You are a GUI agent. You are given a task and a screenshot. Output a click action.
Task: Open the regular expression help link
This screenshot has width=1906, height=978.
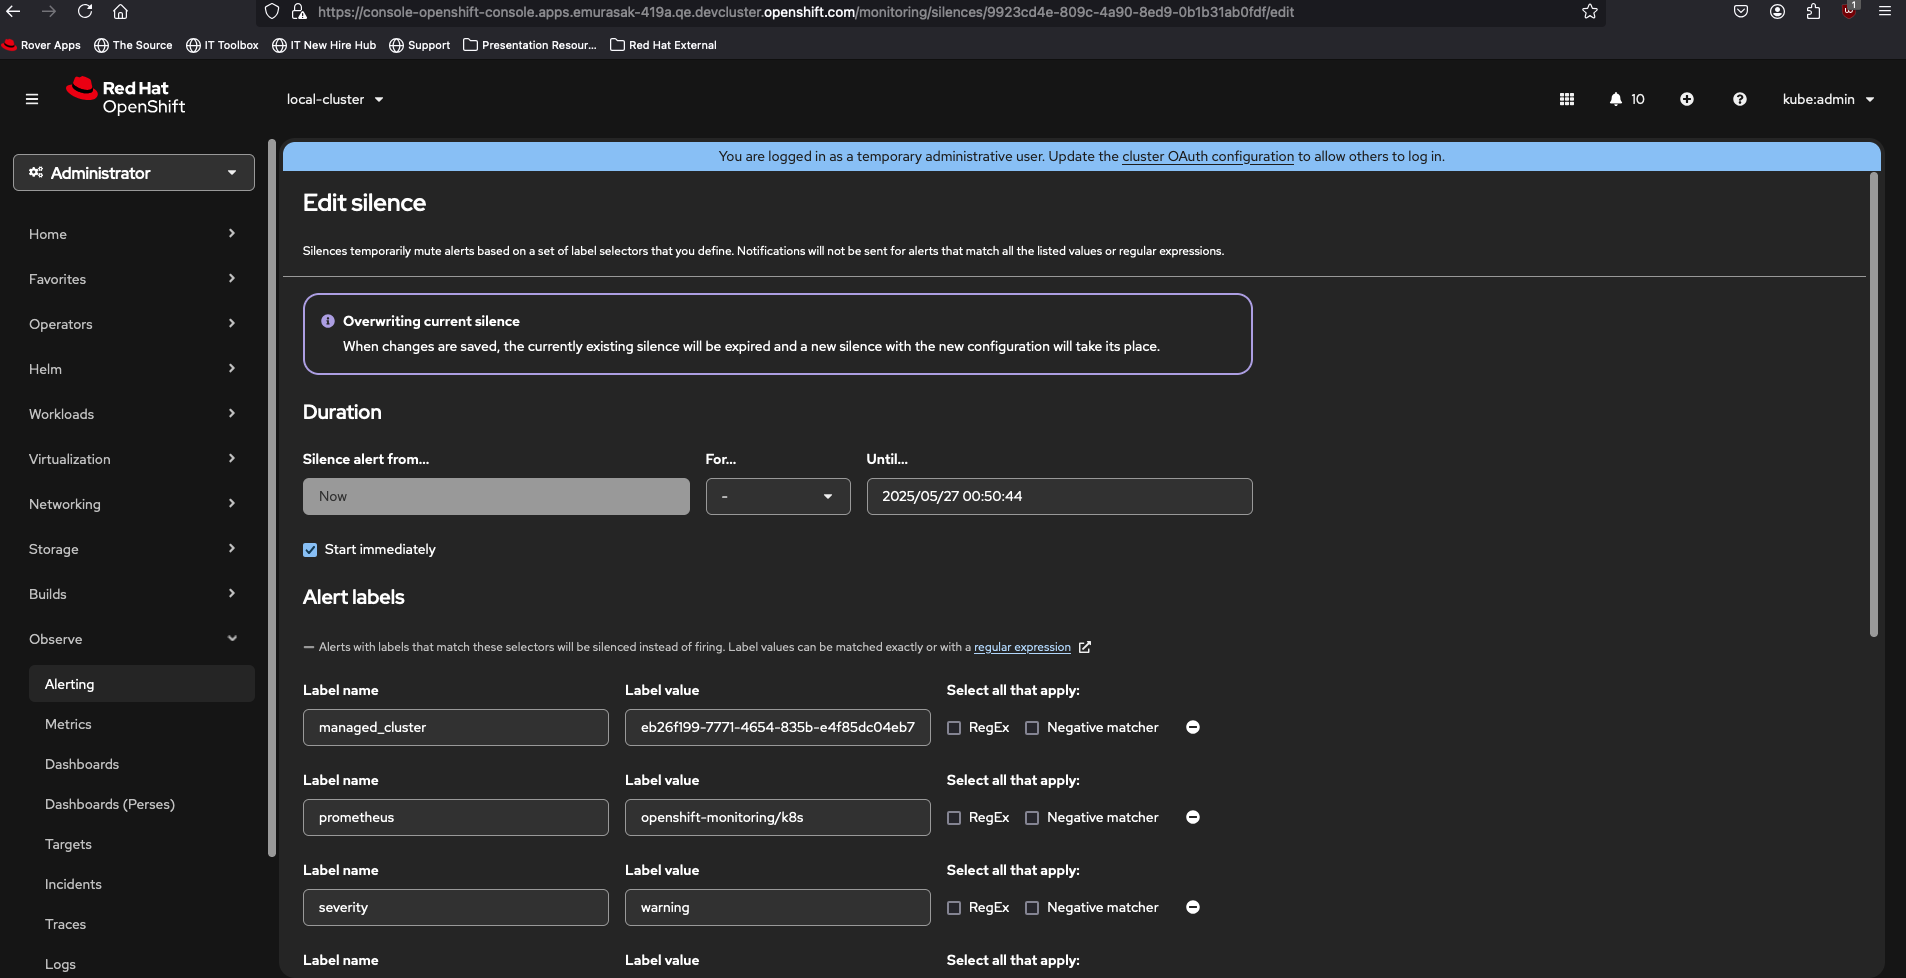click(1022, 647)
